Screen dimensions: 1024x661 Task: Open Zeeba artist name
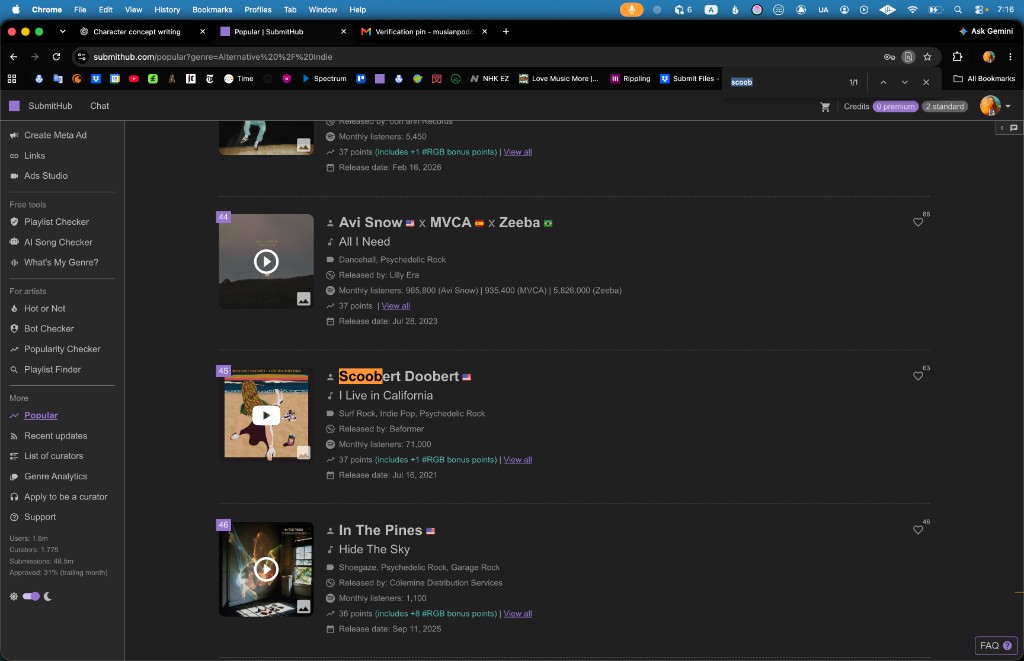click(519, 223)
